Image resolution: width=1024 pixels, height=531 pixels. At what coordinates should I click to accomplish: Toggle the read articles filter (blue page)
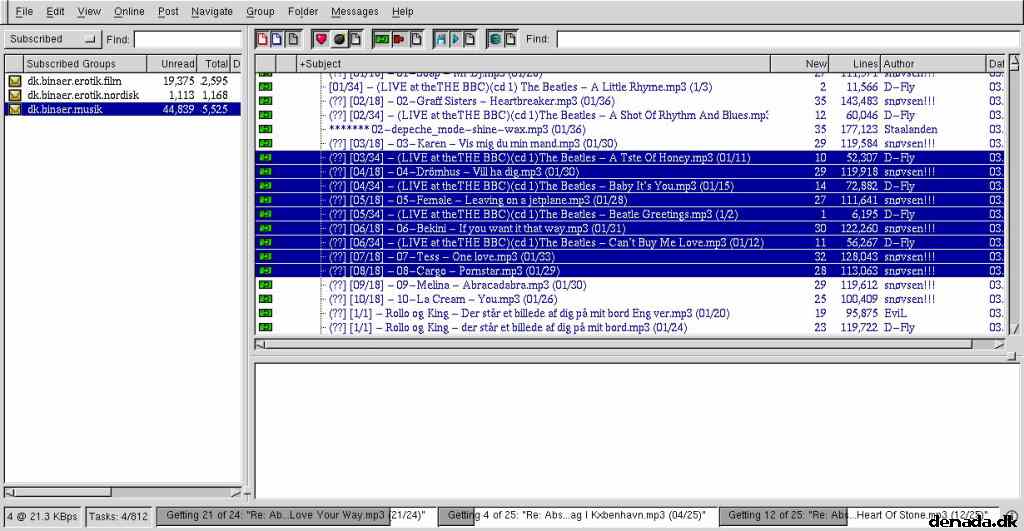(x=277, y=39)
